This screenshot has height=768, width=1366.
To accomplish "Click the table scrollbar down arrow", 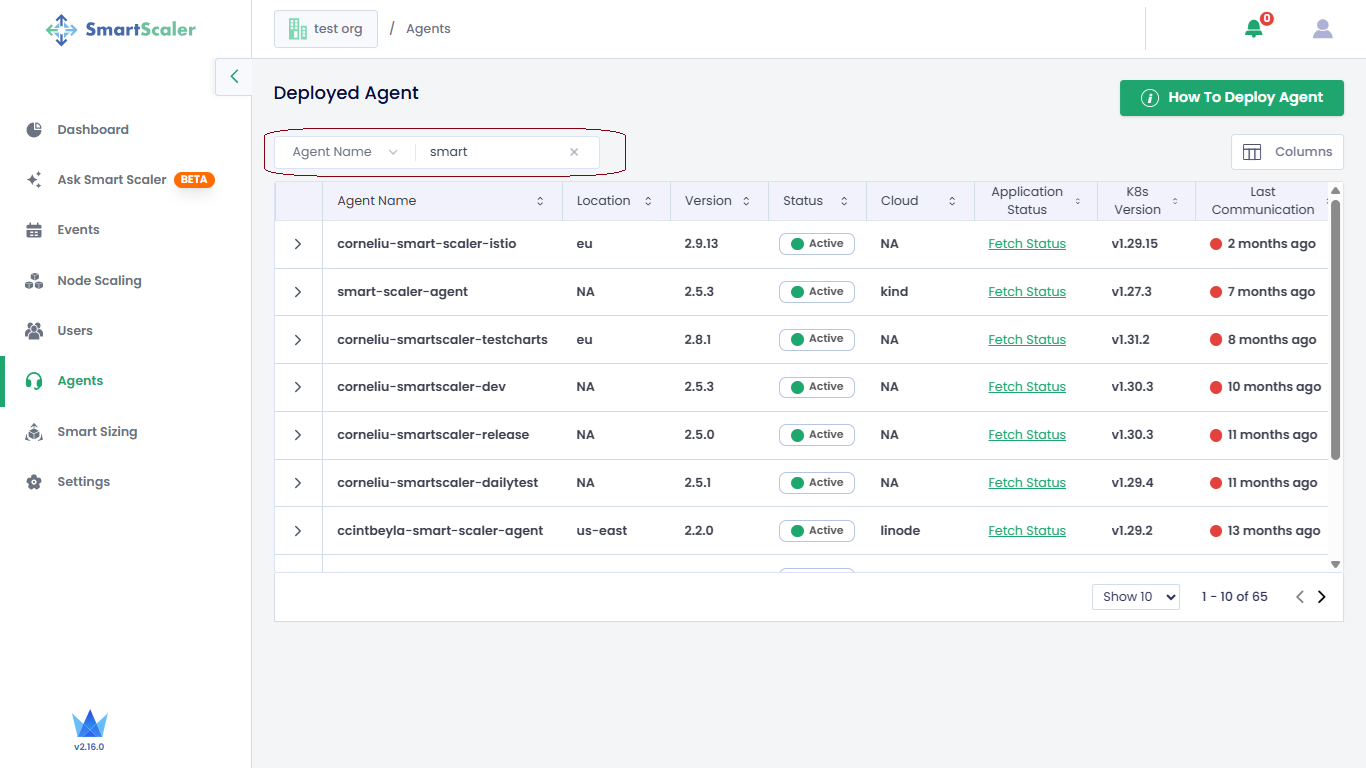I will (1335, 564).
